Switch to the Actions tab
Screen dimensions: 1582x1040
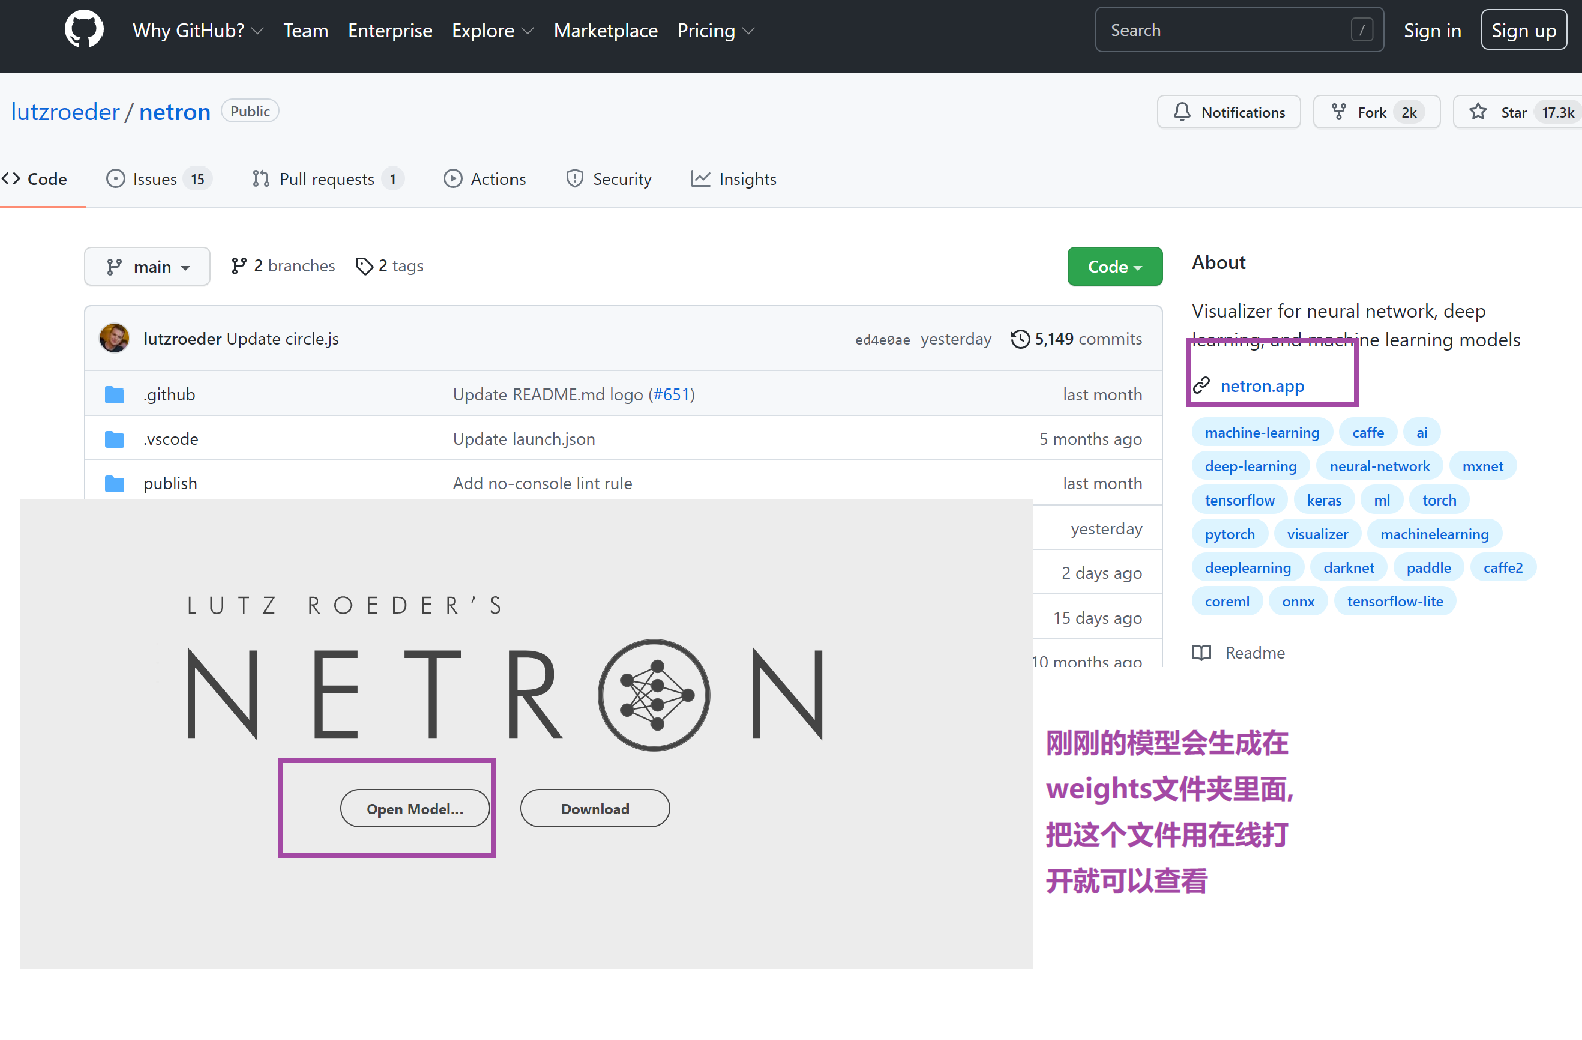coord(485,179)
